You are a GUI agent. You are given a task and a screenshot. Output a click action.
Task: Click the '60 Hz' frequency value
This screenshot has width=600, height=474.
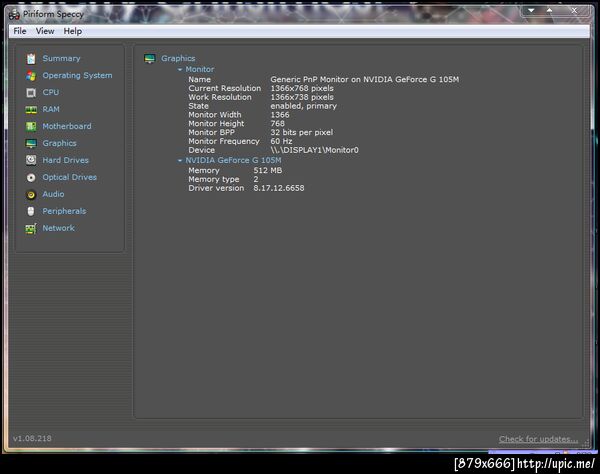pos(281,141)
